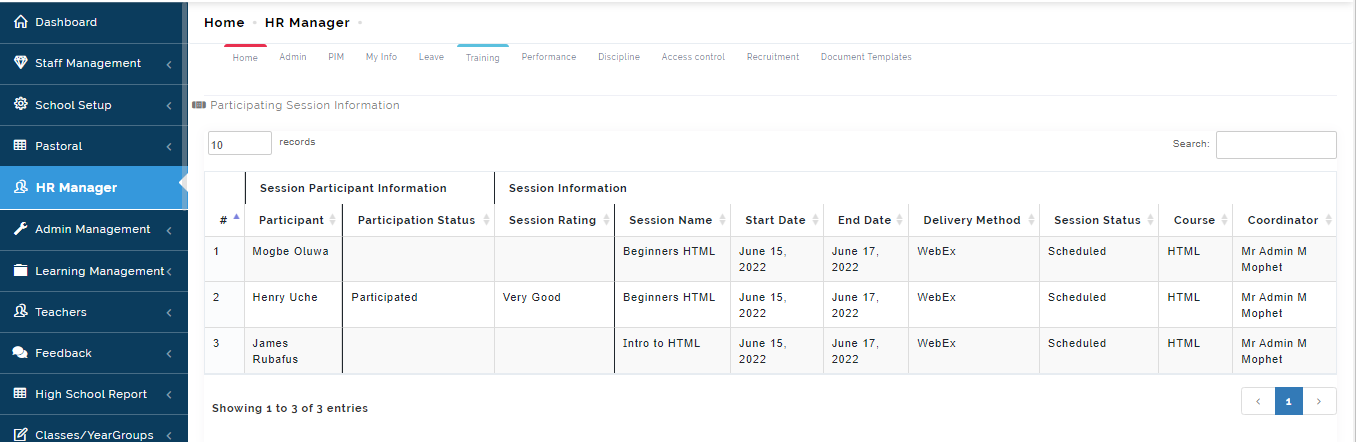Sort table by the # column
The width and height of the screenshot is (1356, 442).
(x=225, y=220)
